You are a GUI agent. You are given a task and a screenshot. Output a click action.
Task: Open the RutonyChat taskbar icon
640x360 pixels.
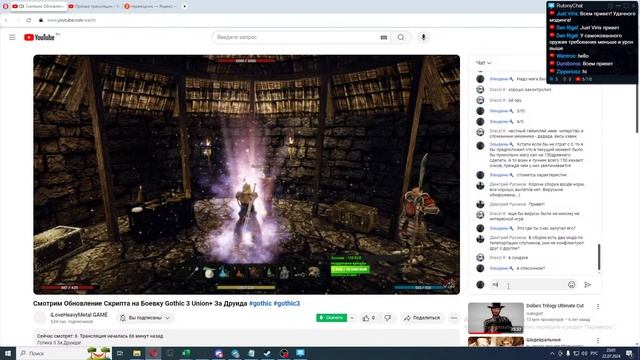click(x=300, y=353)
